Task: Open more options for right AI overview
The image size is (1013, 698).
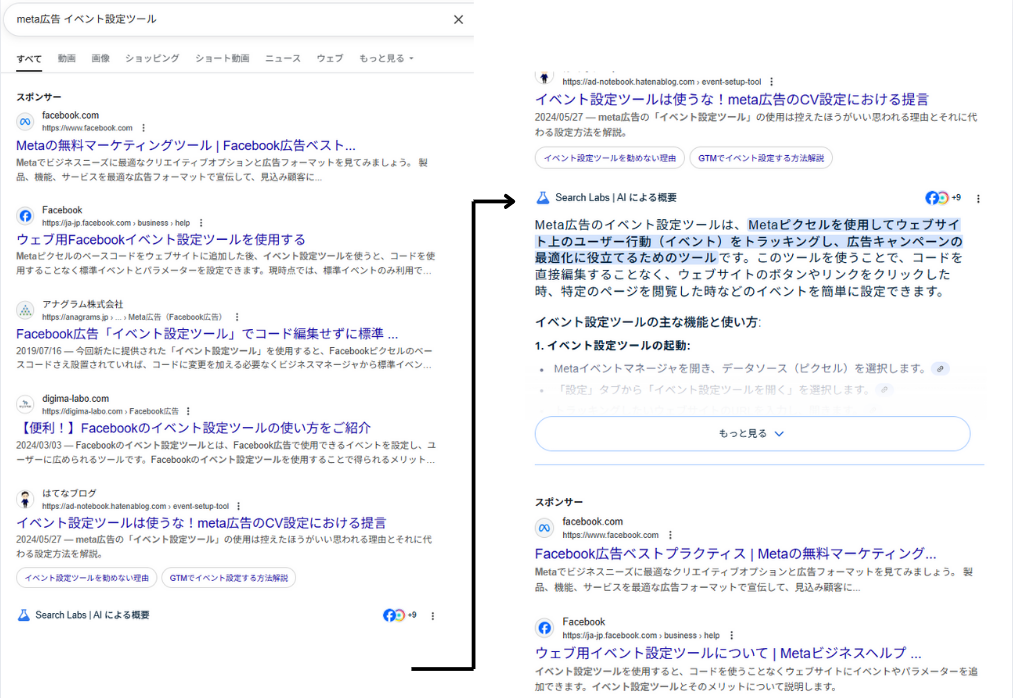Action: tap(978, 199)
